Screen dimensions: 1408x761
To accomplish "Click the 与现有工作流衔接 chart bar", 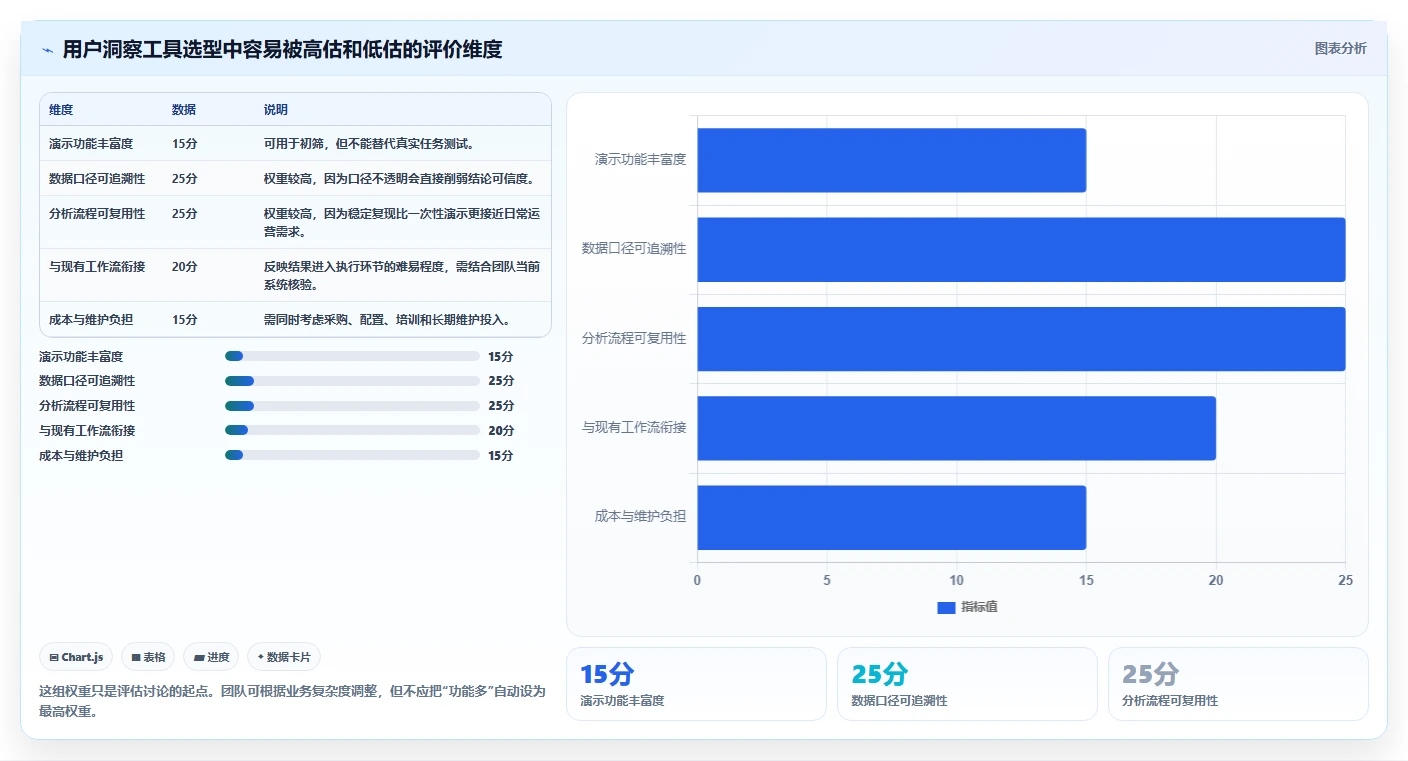I will 956,428.
